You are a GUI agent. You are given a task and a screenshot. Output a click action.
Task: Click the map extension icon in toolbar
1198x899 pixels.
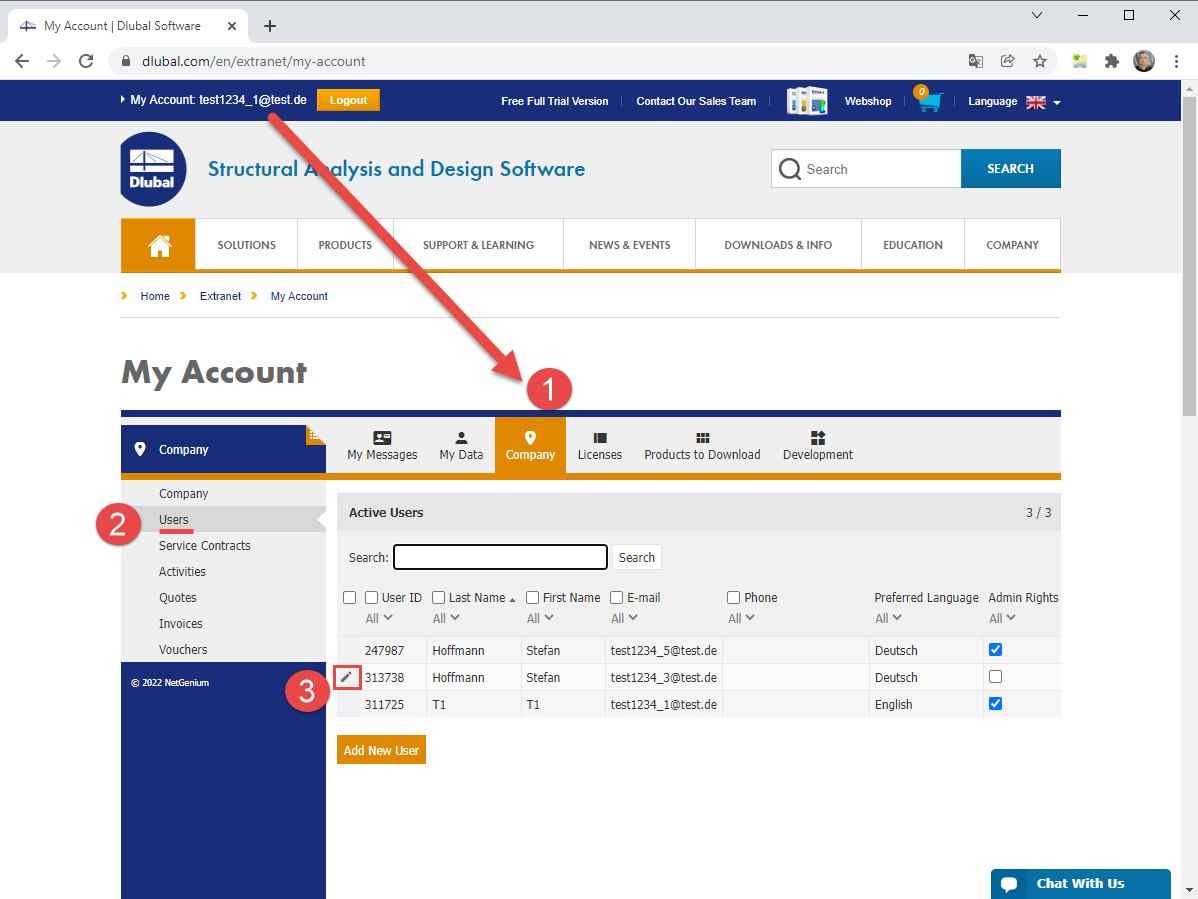point(1080,61)
